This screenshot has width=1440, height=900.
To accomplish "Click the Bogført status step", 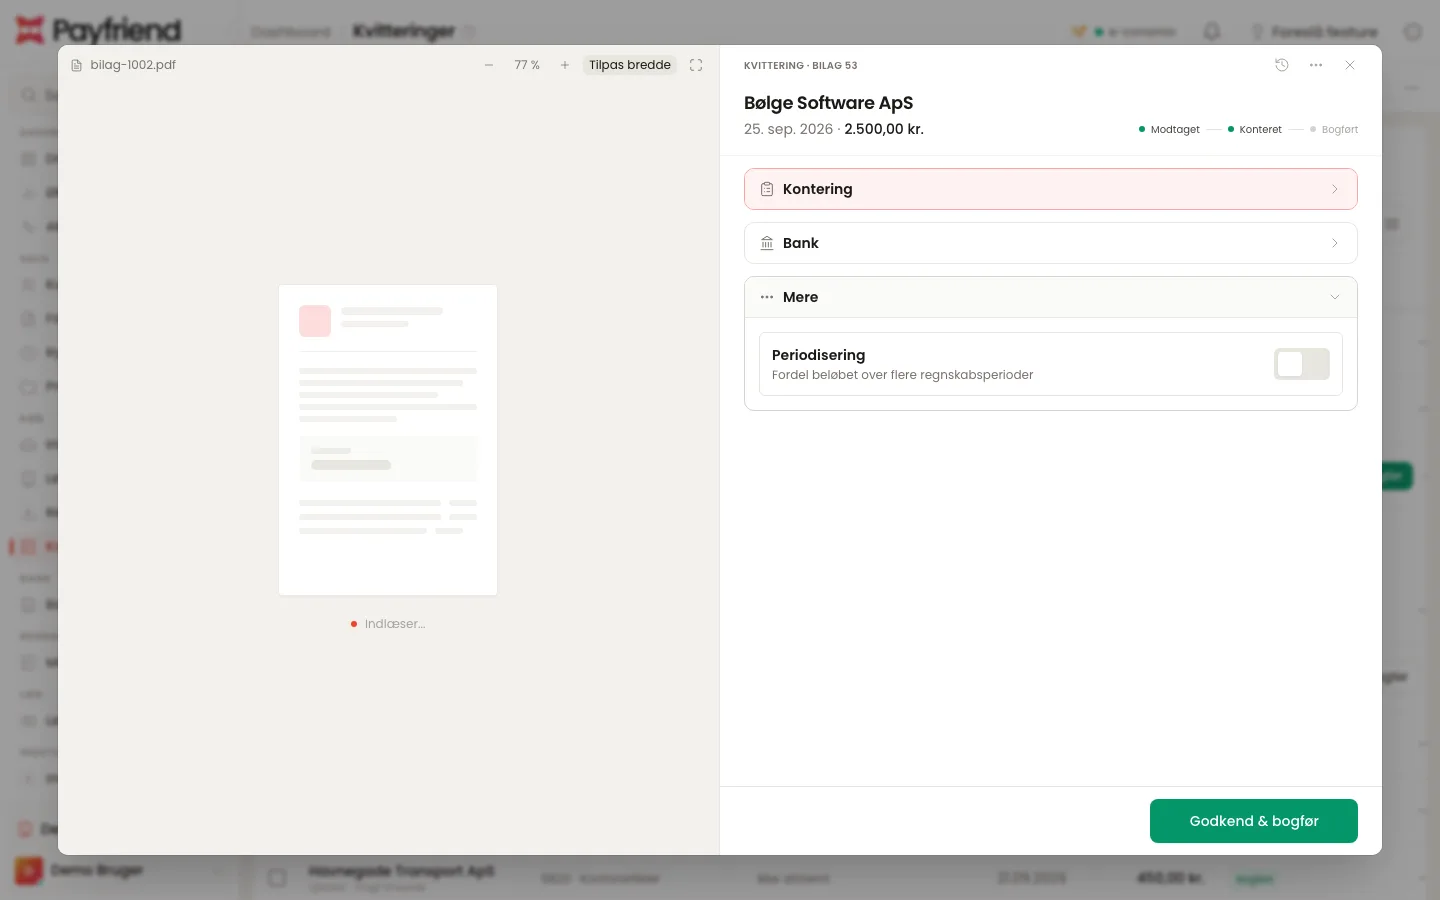I will 1334,129.
